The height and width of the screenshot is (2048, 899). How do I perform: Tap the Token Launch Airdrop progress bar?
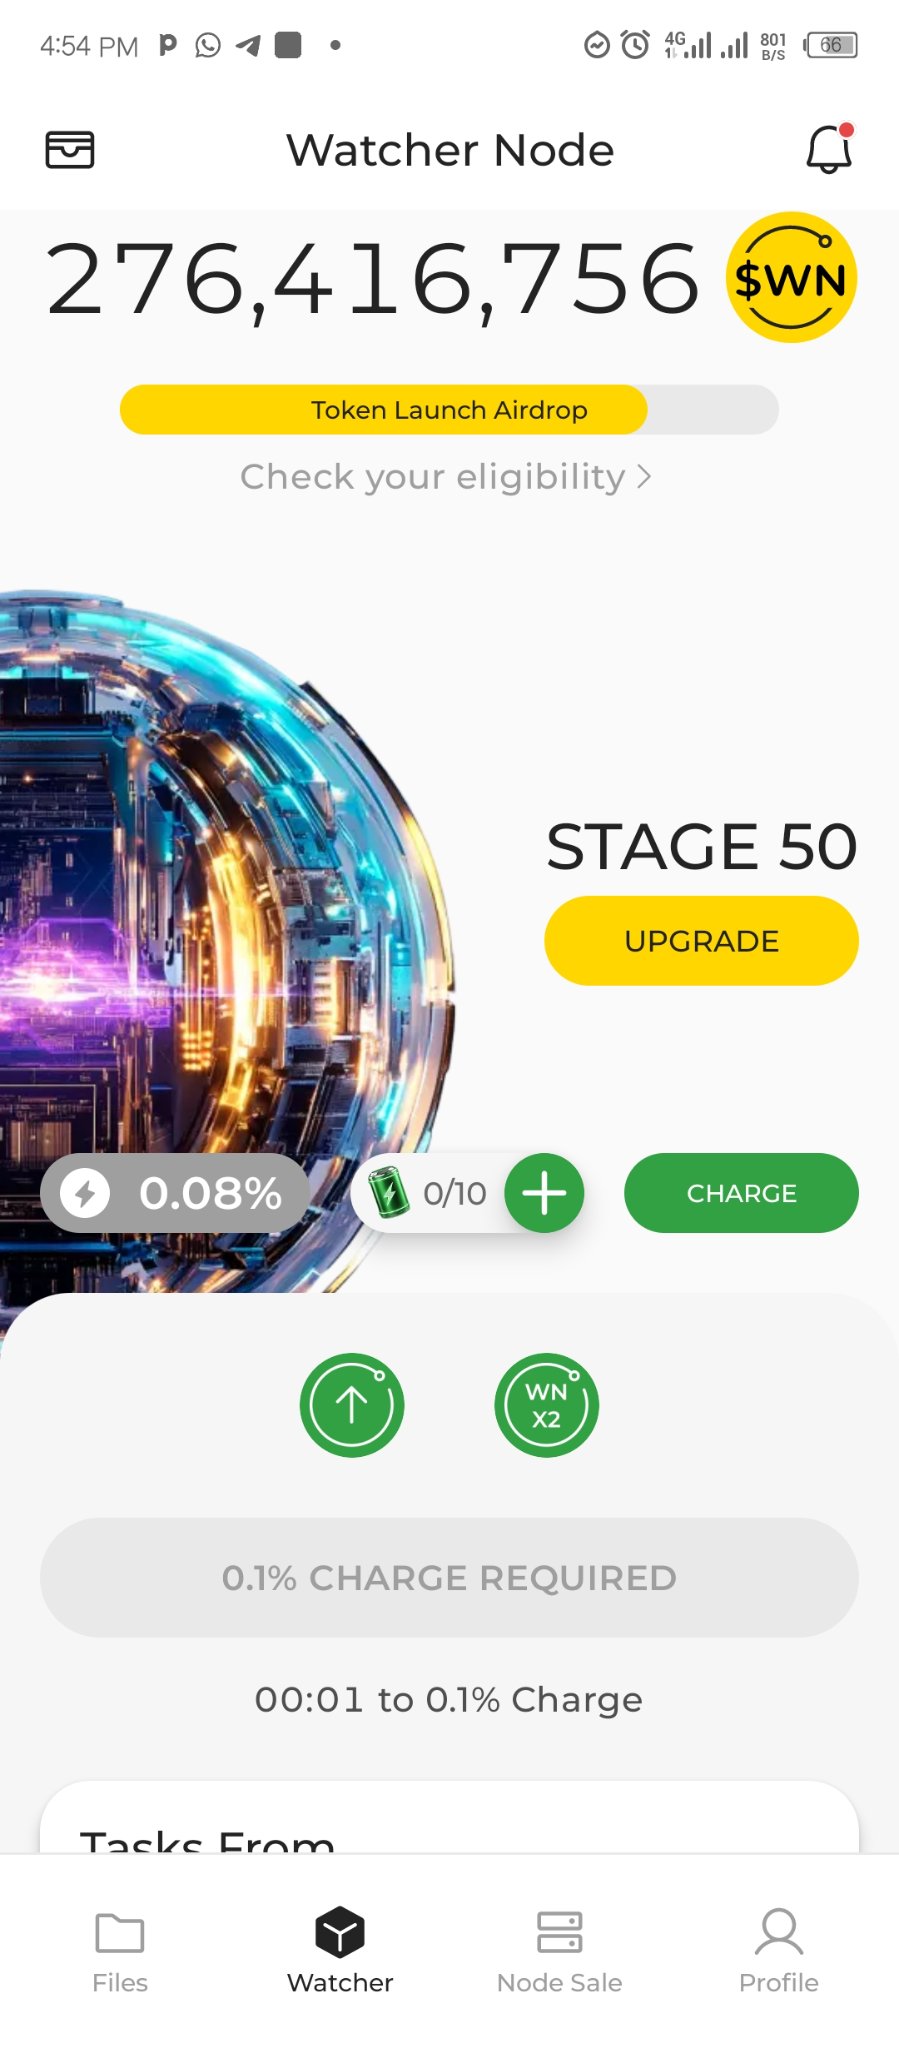point(449,410)
